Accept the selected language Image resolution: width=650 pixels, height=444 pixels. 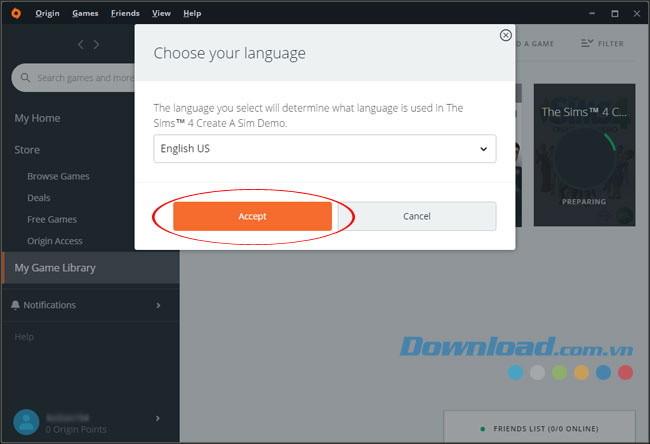[252, 216]
